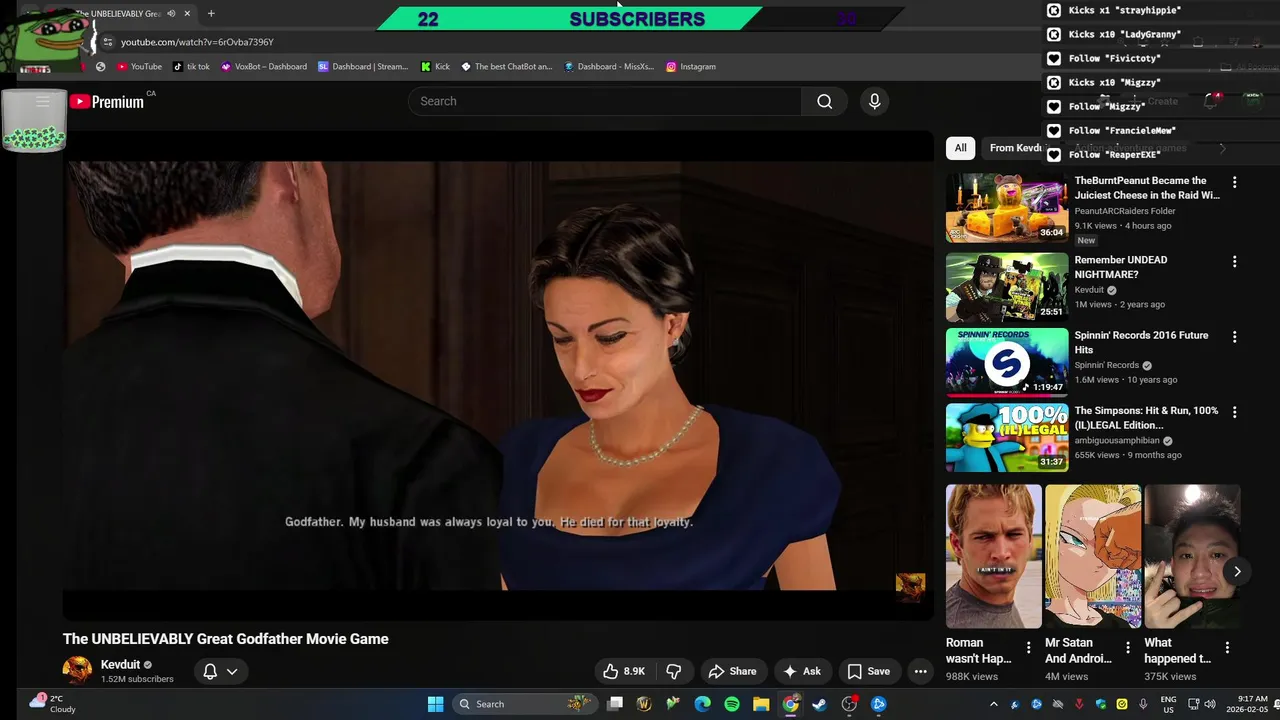This screenshot has width=1280, height=720.
Task: Open the more actions ellipsis under the video
Action: point(921,671)
